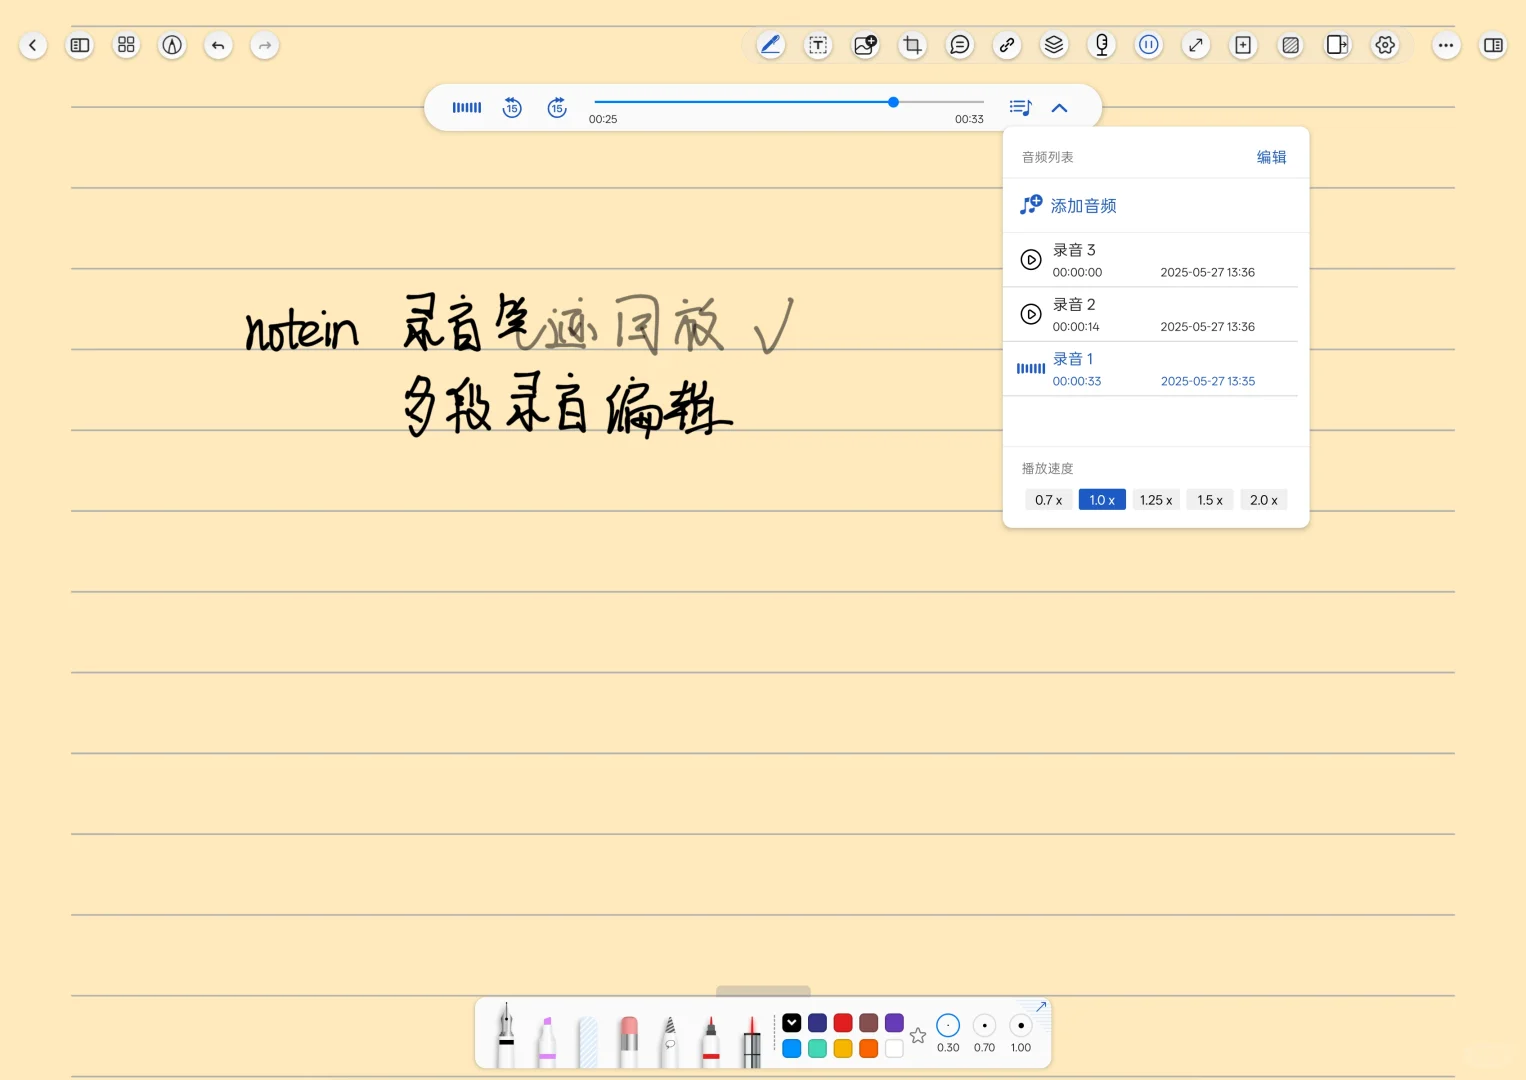Screen dimensions: 1526x1080
Task: Select the ruler pen tool
Action: coord(752,1041)
